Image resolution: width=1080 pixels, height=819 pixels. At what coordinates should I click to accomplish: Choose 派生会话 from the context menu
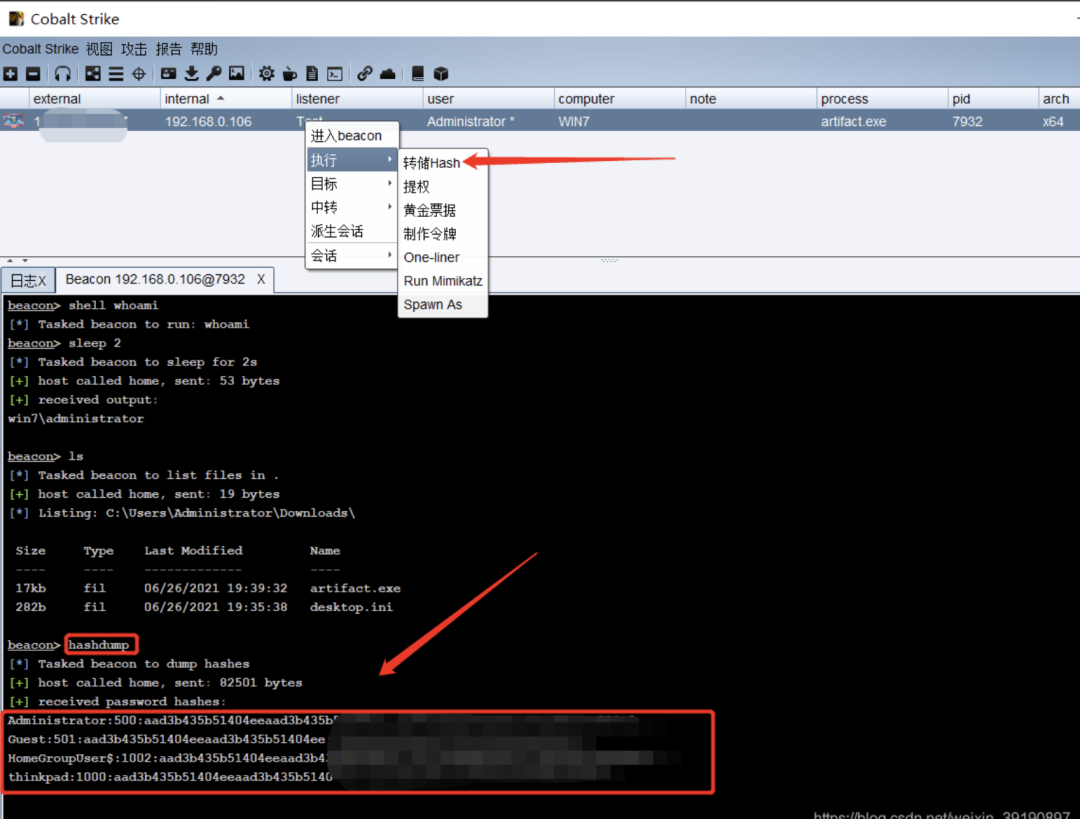tap(352, 231)
